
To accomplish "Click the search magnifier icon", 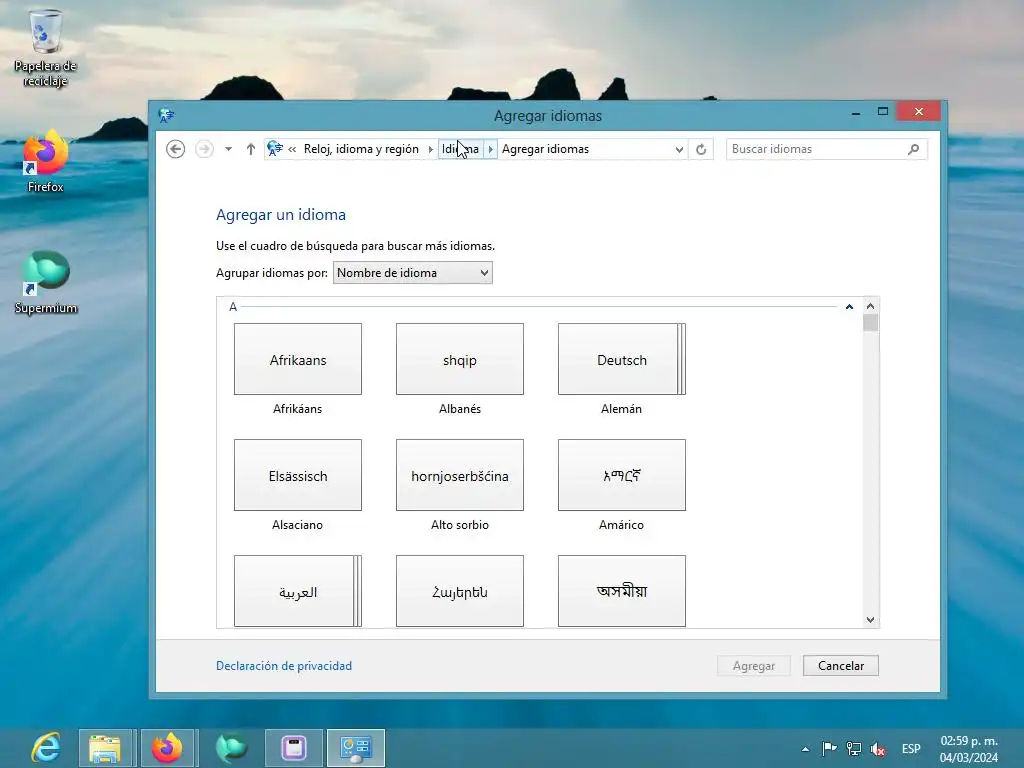I will point(914,150).
